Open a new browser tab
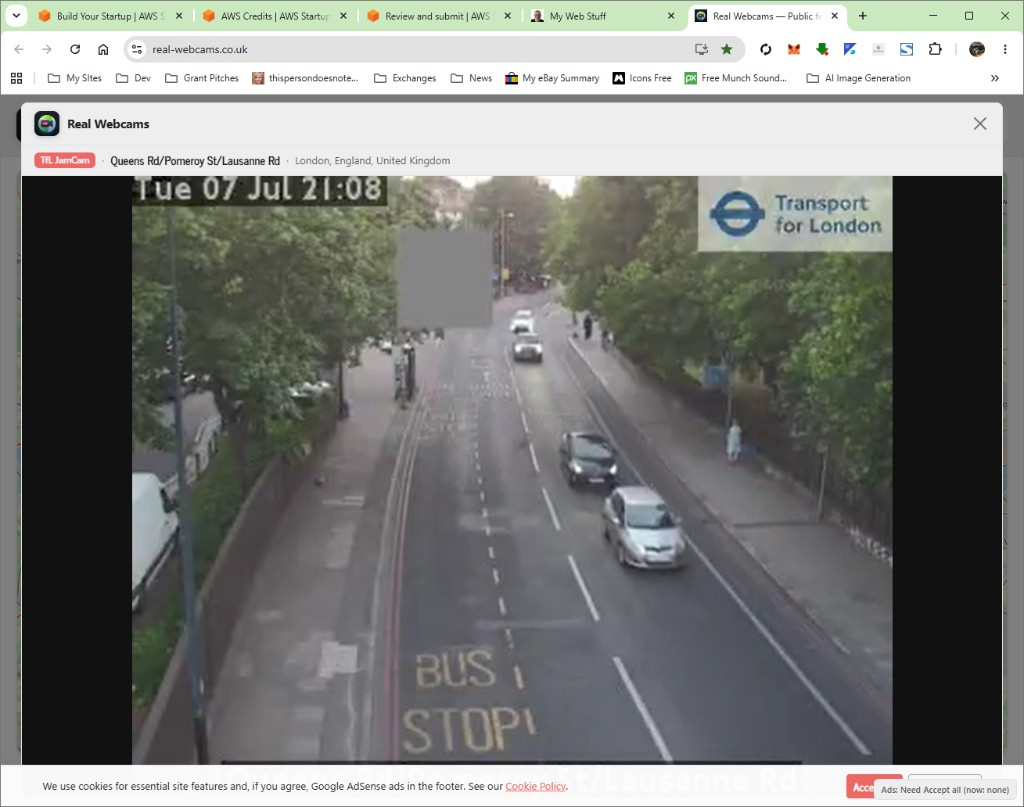The width and height of the screenshot is (1024, 807). tap(863, 16)
